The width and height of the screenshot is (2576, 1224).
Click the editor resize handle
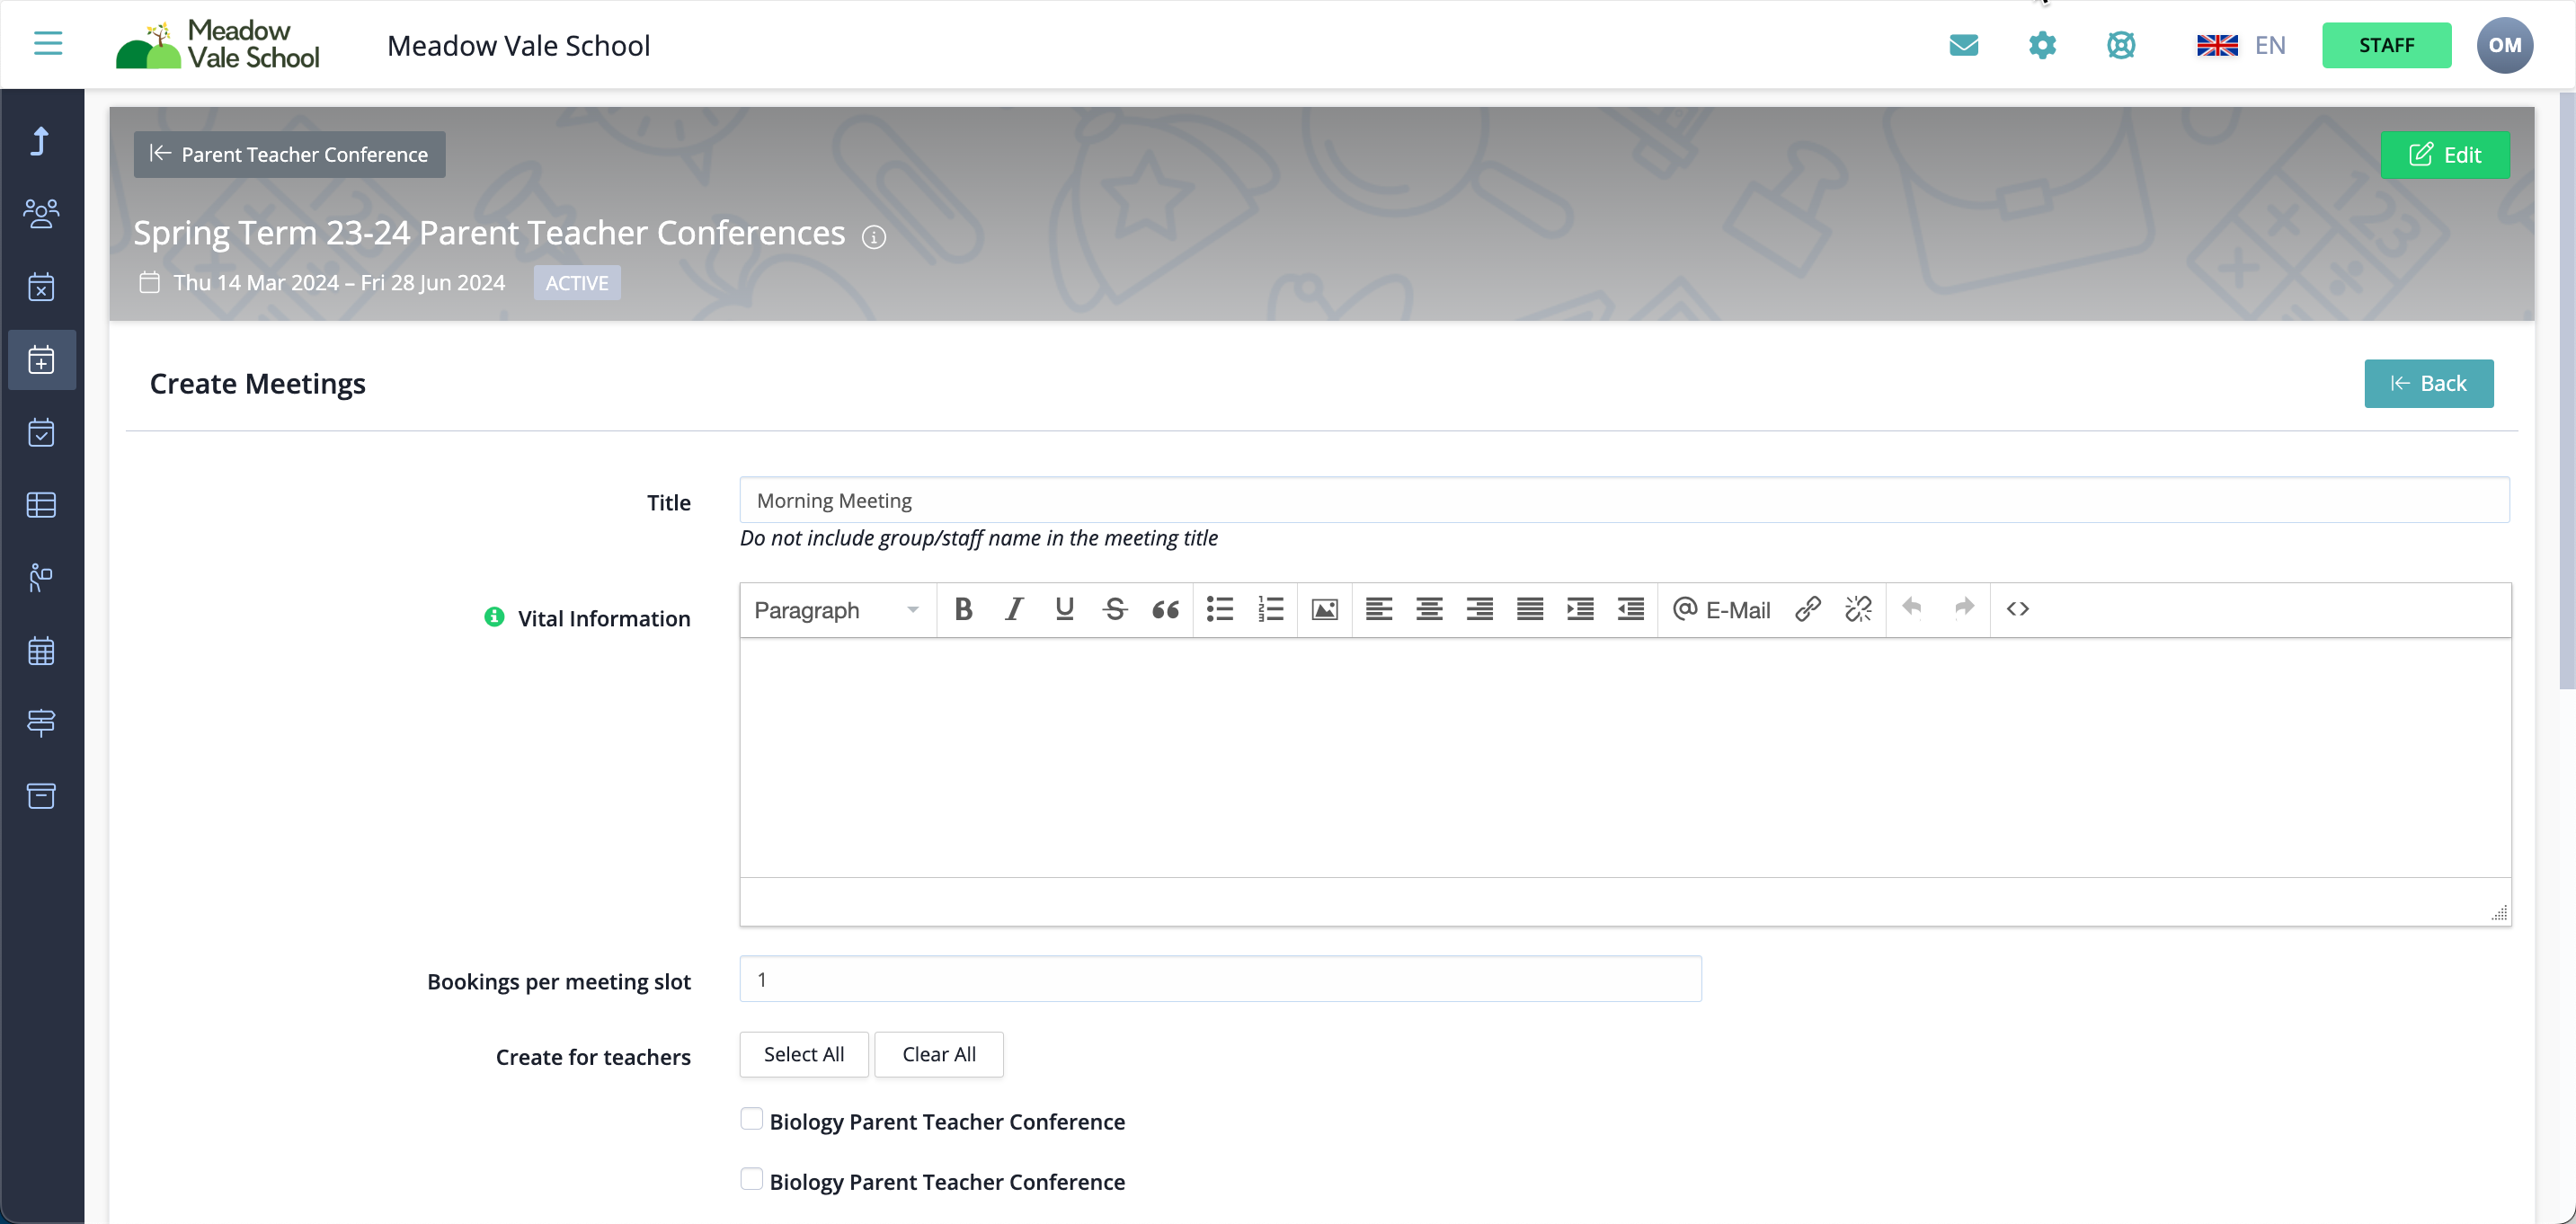(x=2499, y=912)
